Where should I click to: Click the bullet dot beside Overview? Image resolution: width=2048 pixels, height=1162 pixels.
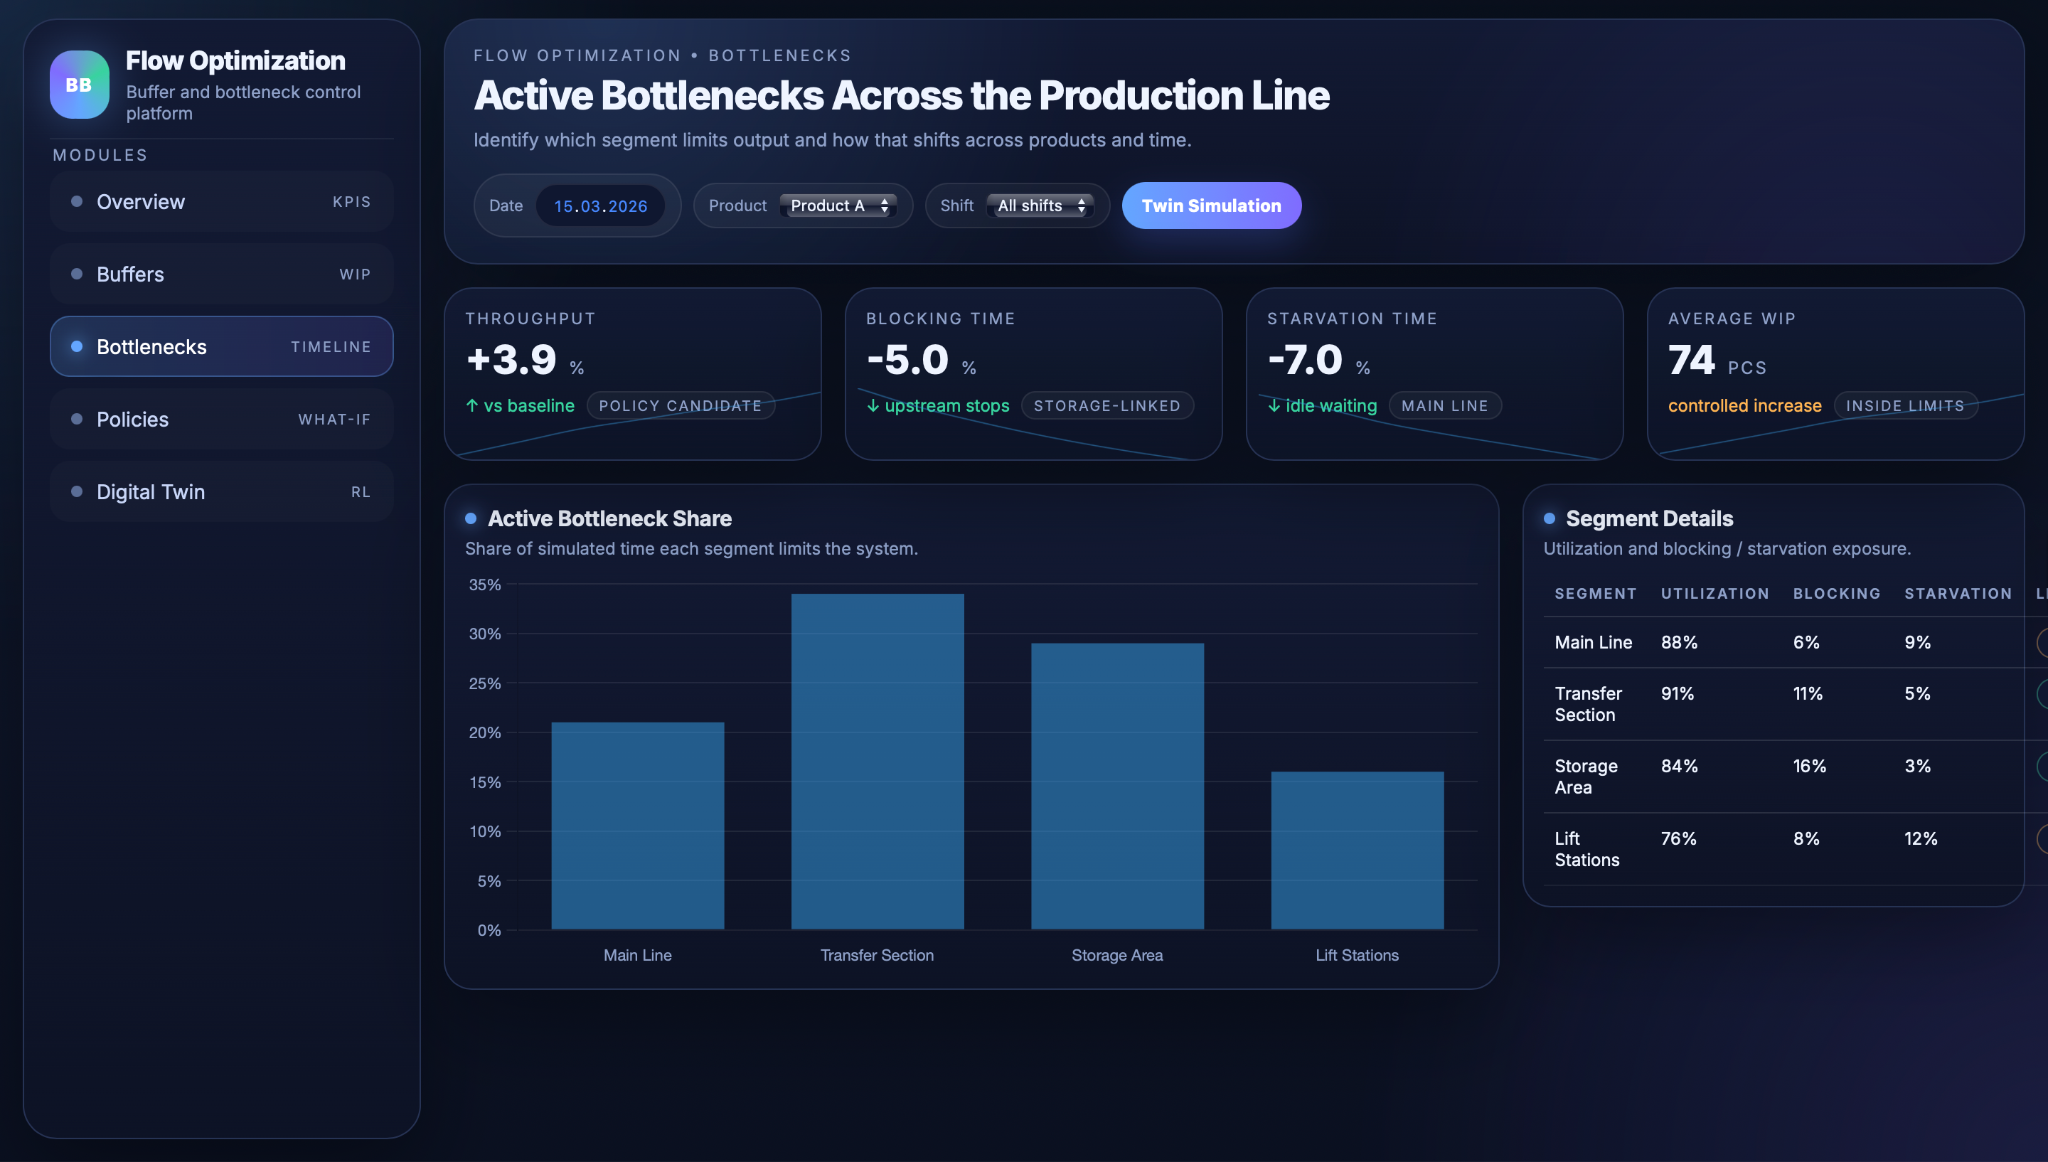point(77,201)
